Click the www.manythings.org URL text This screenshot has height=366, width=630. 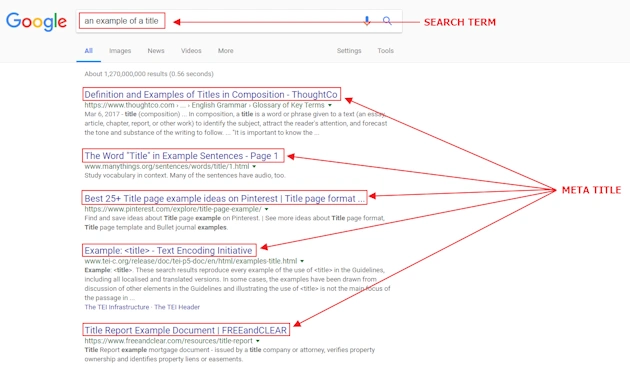click(167, 166)
